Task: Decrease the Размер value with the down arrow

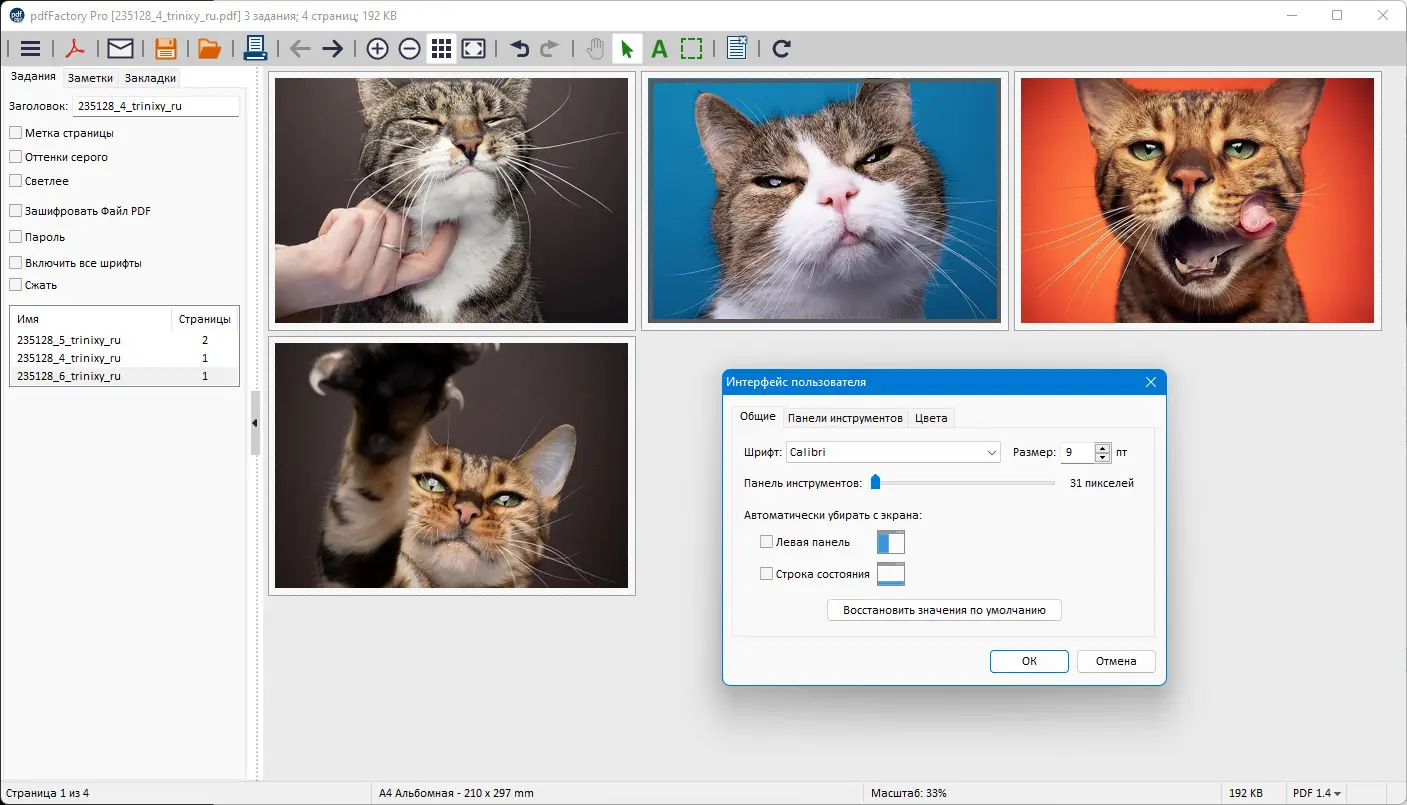Action: 1103,458
